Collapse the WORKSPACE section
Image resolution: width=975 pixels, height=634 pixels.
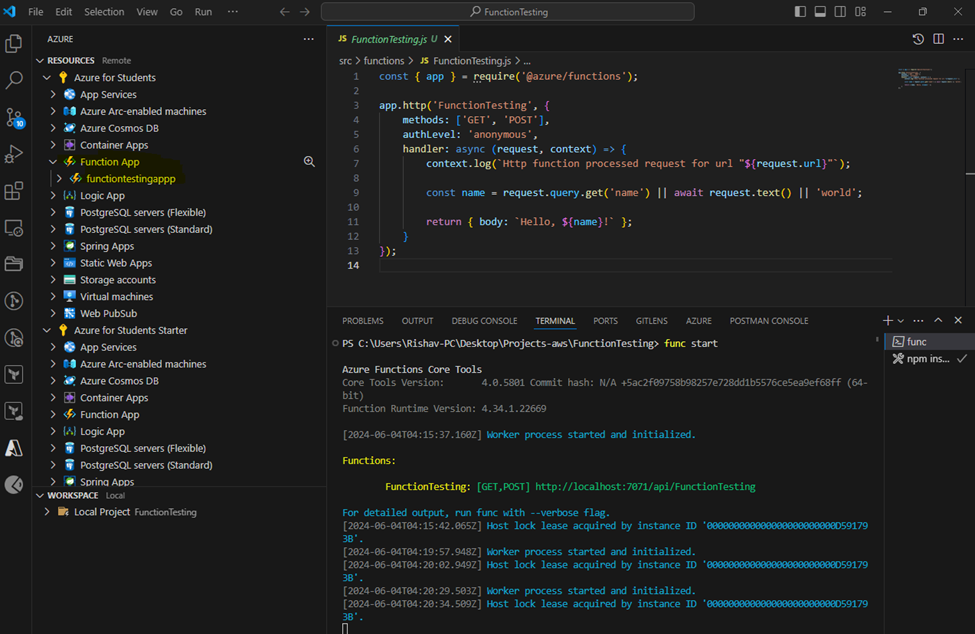pos(40,495)
